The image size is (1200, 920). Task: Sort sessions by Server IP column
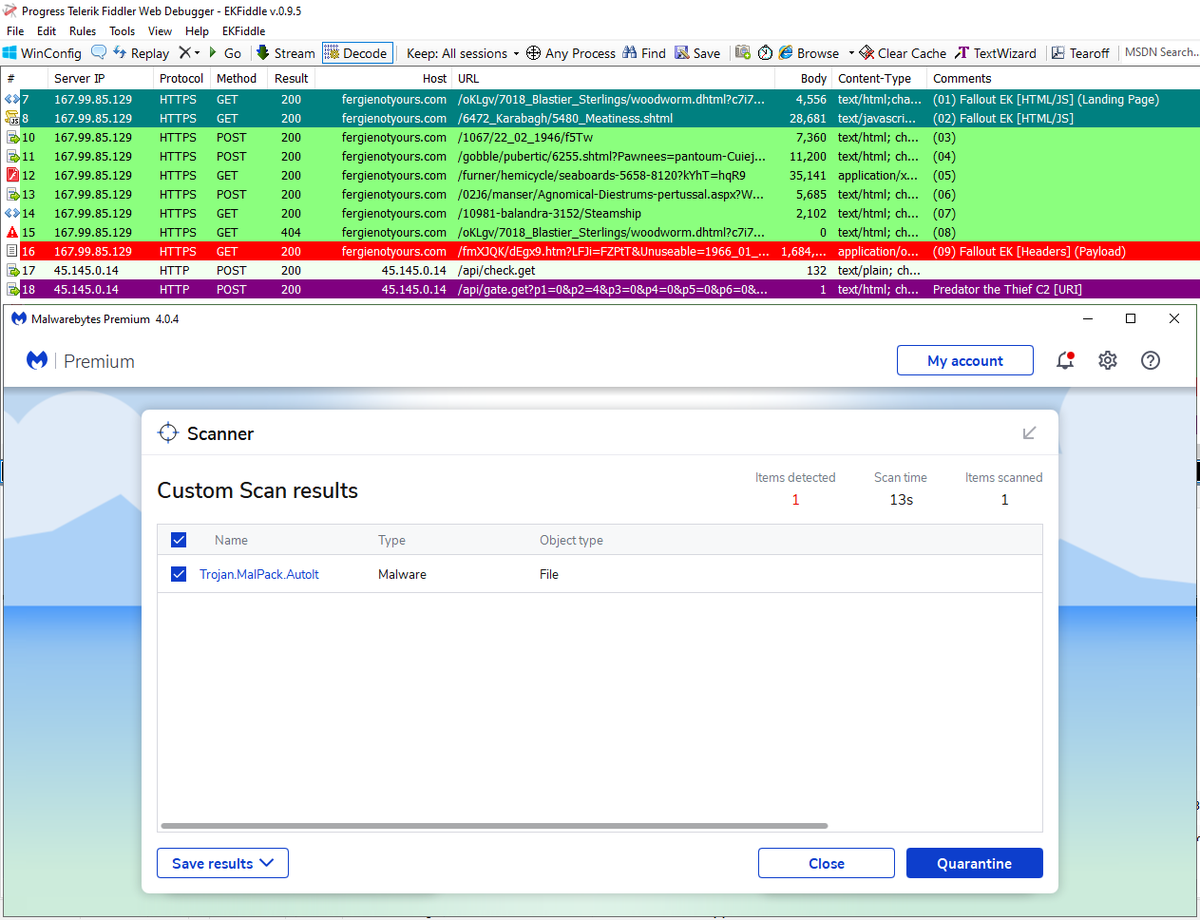100,78
